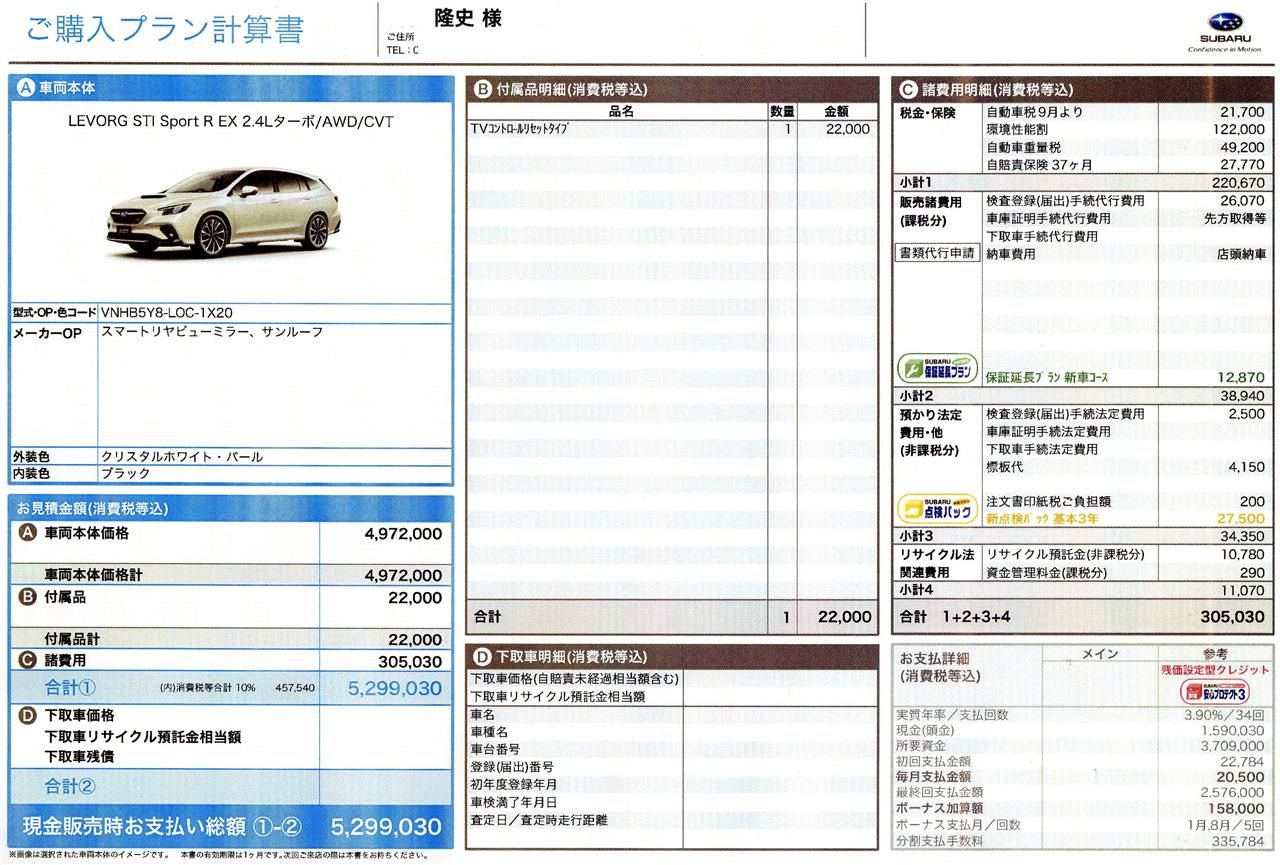Click the circled D in 下取車明細 header

482,657
